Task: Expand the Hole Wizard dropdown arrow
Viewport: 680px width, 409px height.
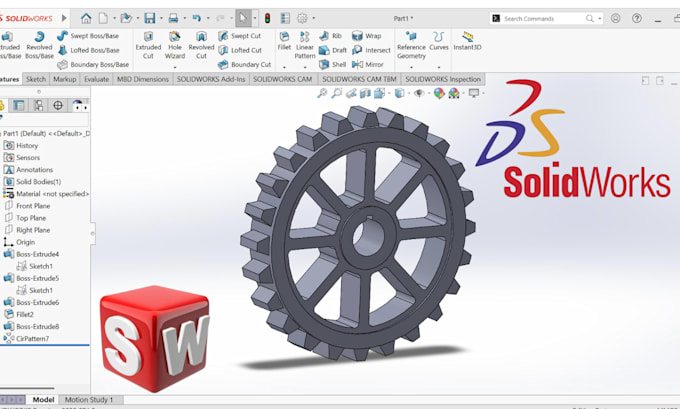Action: tap(175, 67)
